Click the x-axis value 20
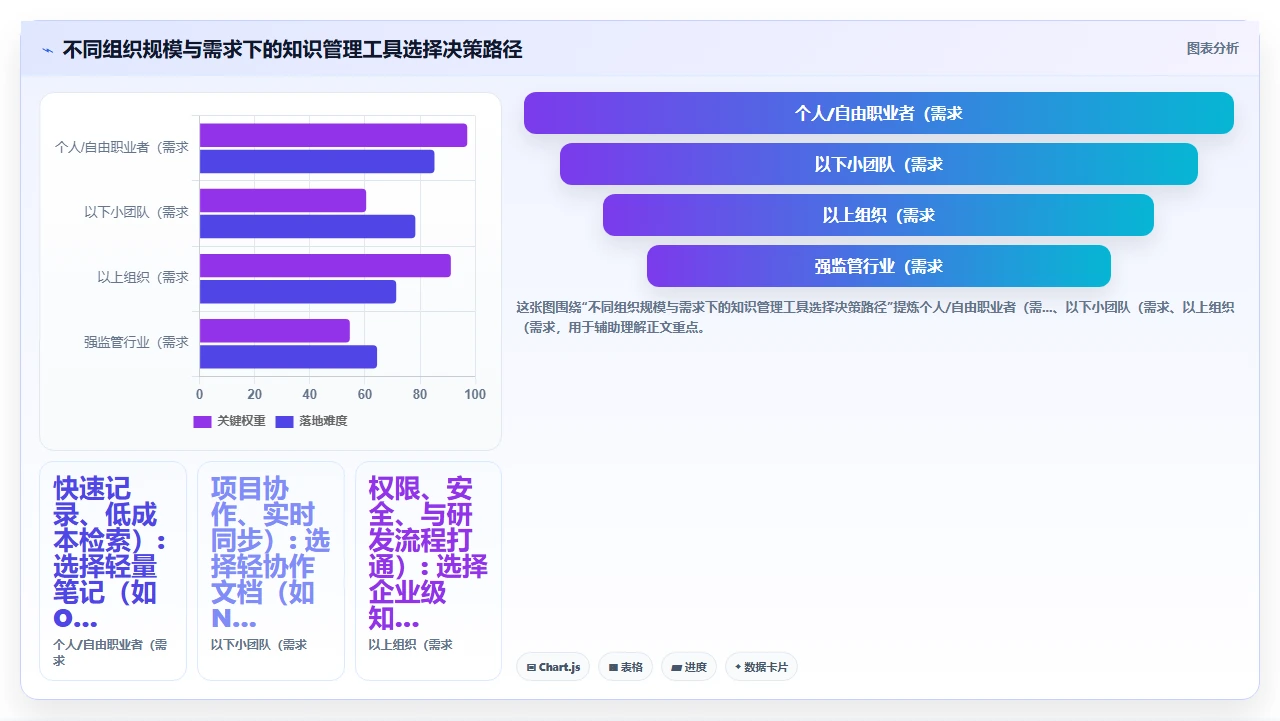Image resolution: width=1280 pixels, height=721 pixels. click(255, 394)
